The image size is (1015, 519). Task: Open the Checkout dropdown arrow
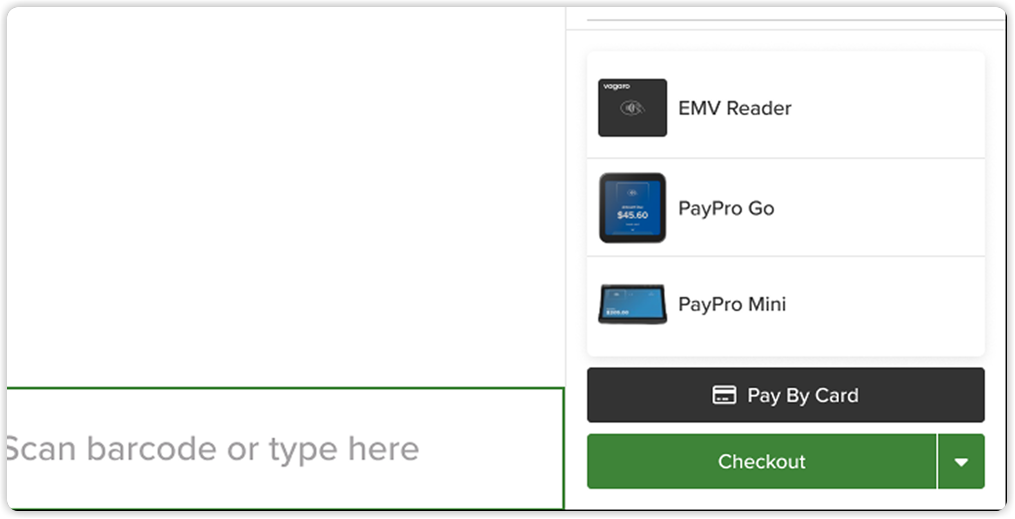coord(961,461)
